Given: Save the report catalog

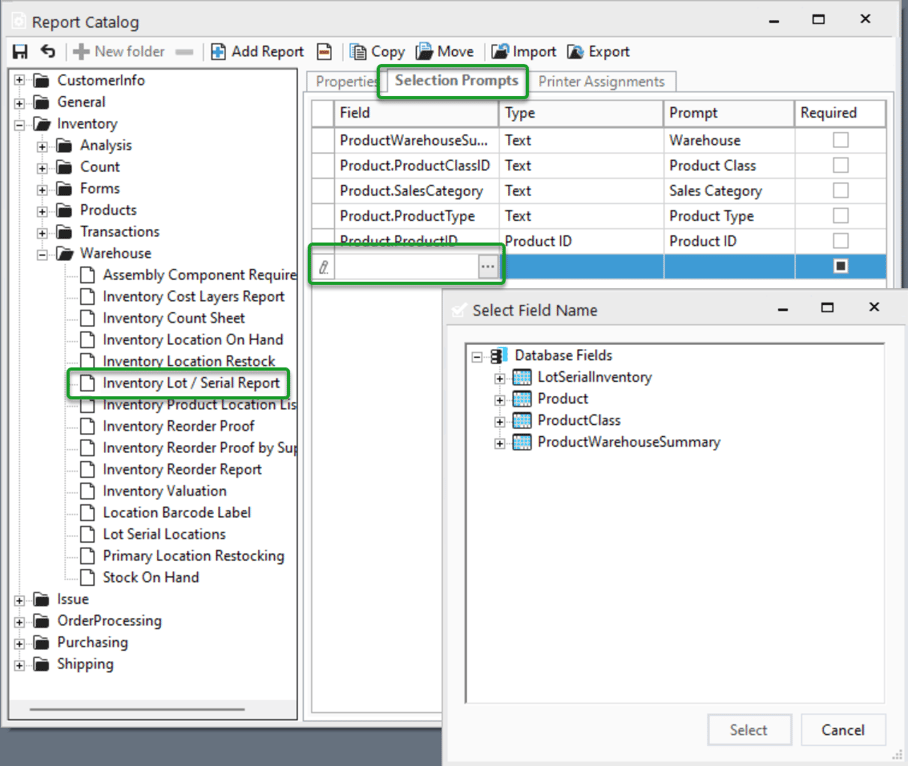Looking at the screenshot, I should [19, 51].
